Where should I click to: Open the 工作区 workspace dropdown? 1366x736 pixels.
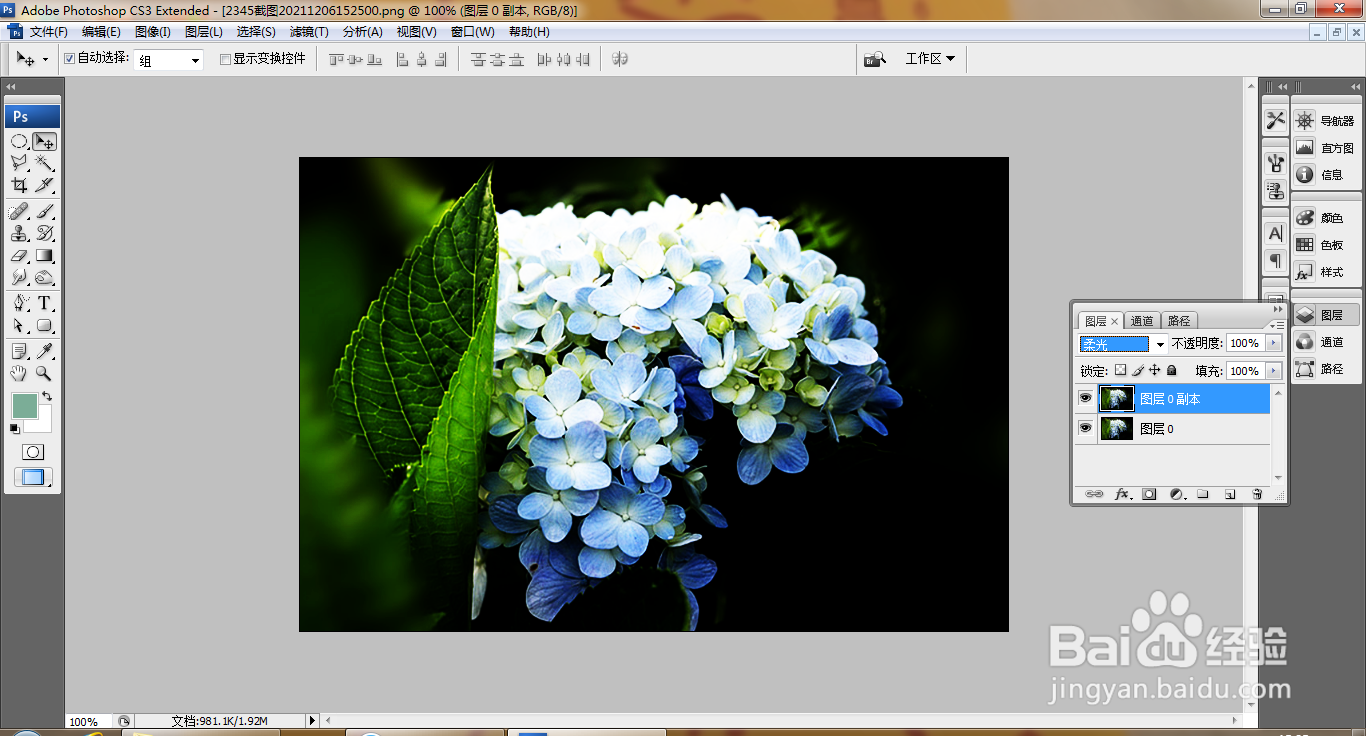(x=930, y=59)
